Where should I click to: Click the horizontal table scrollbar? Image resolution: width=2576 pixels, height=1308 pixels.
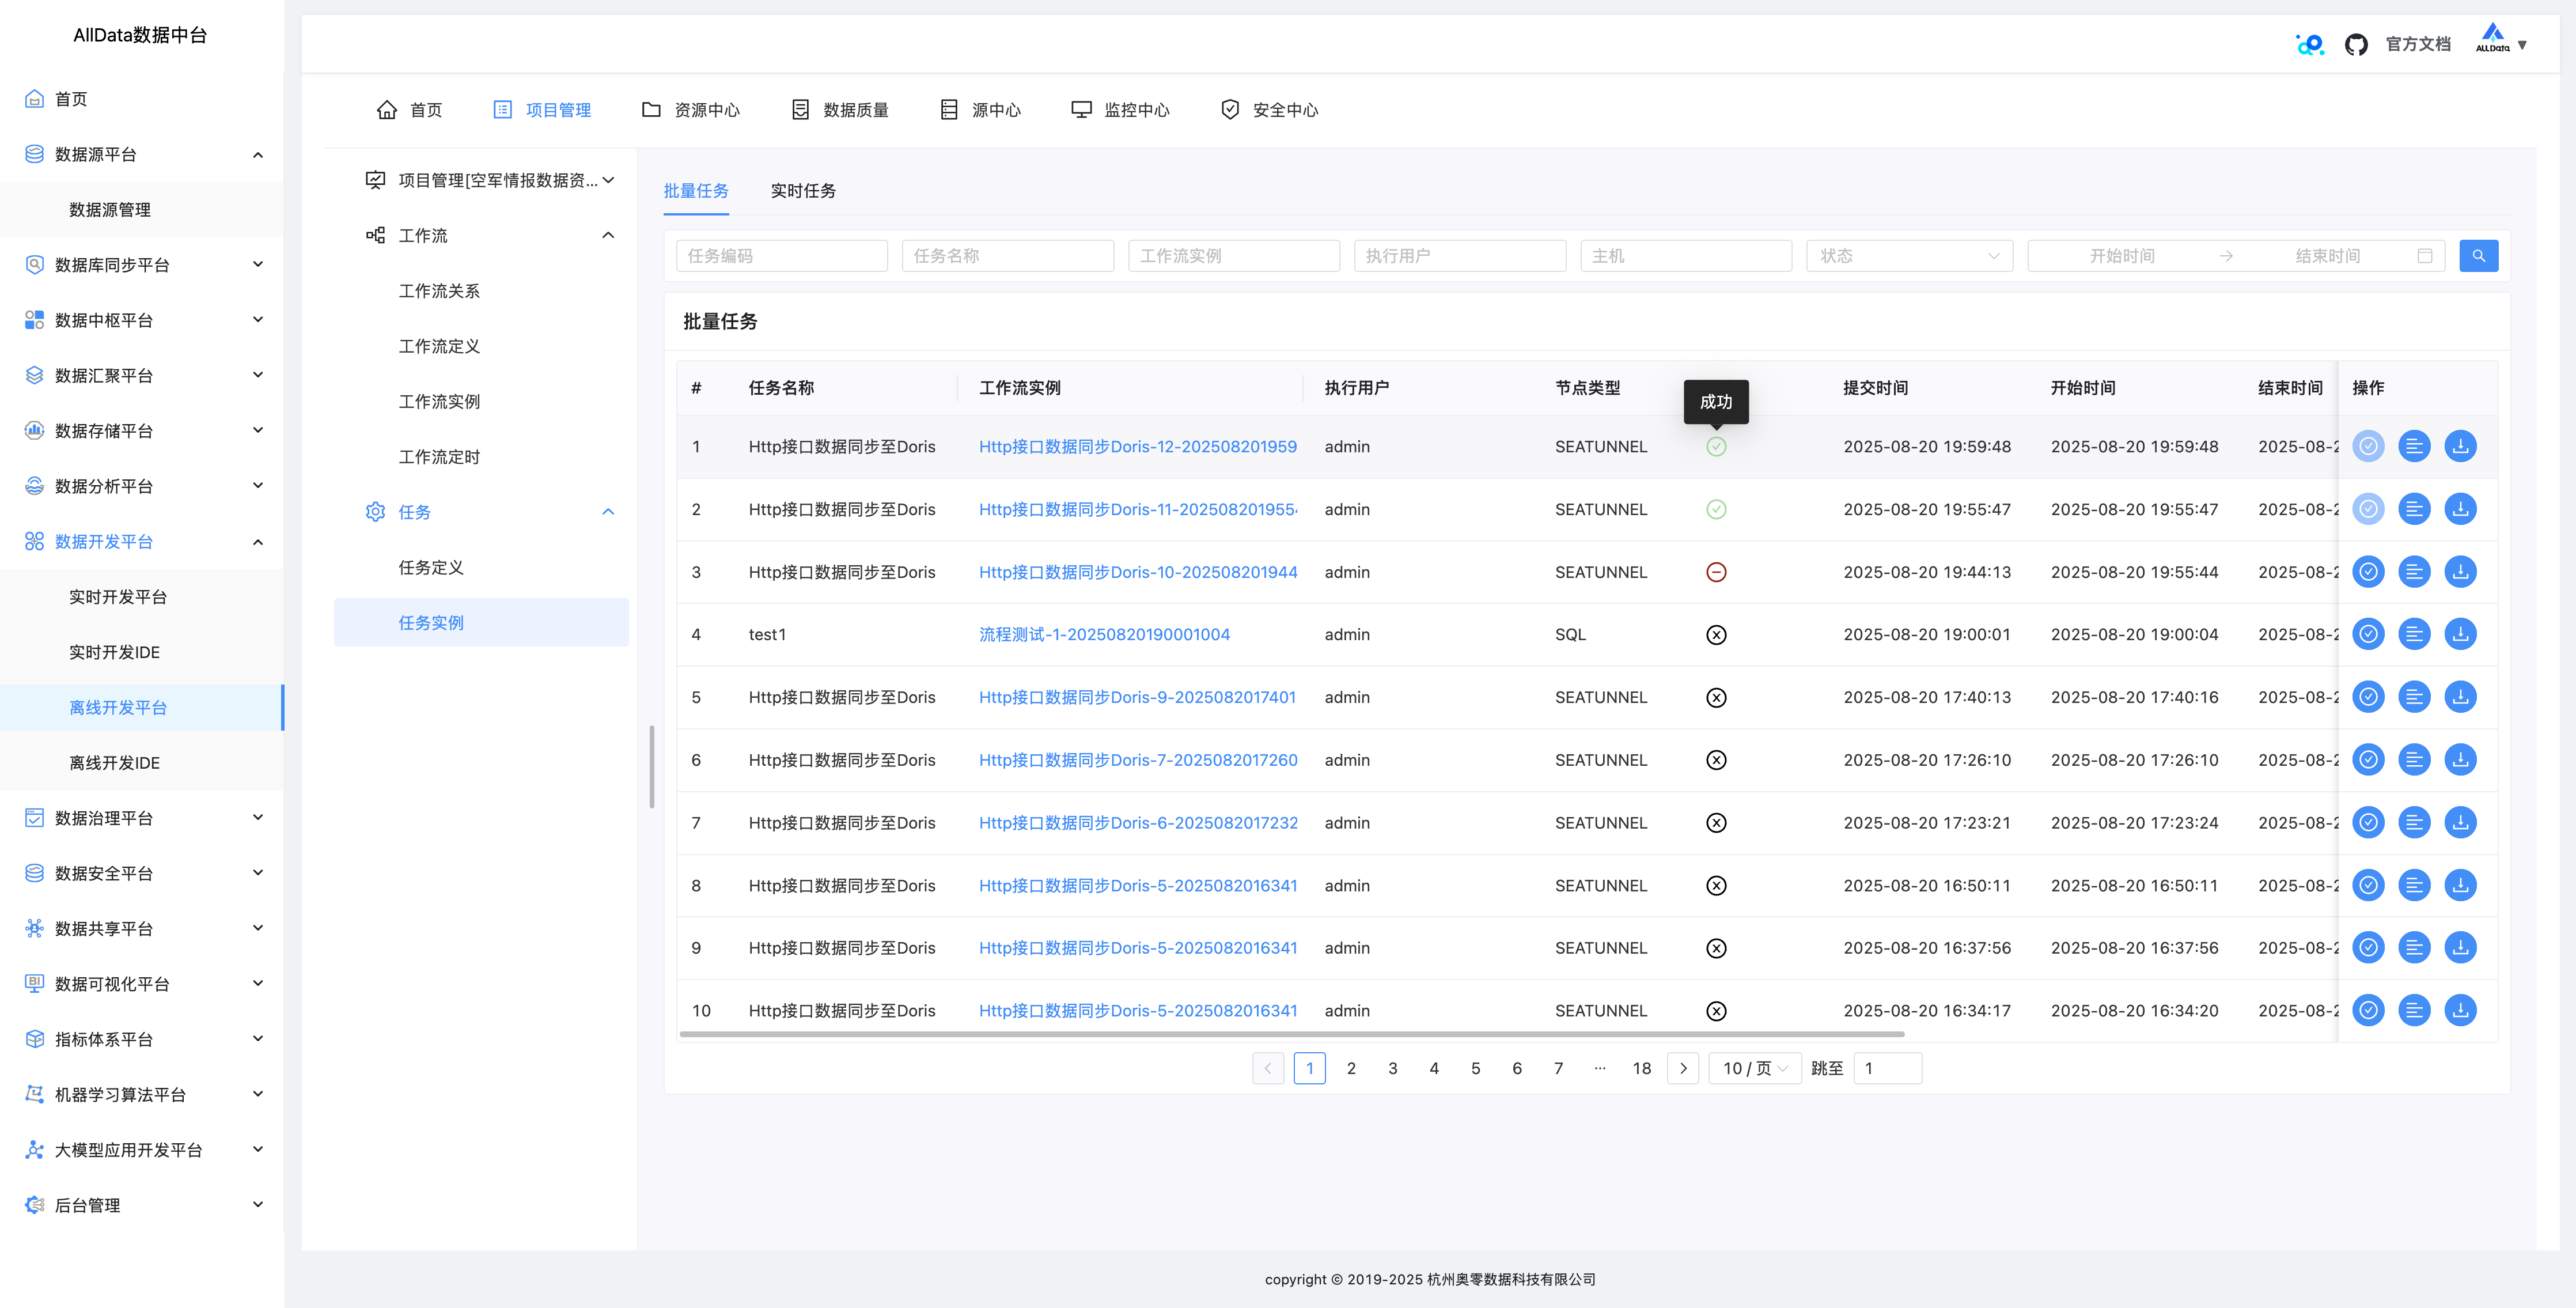(x=1290, y=1034)
